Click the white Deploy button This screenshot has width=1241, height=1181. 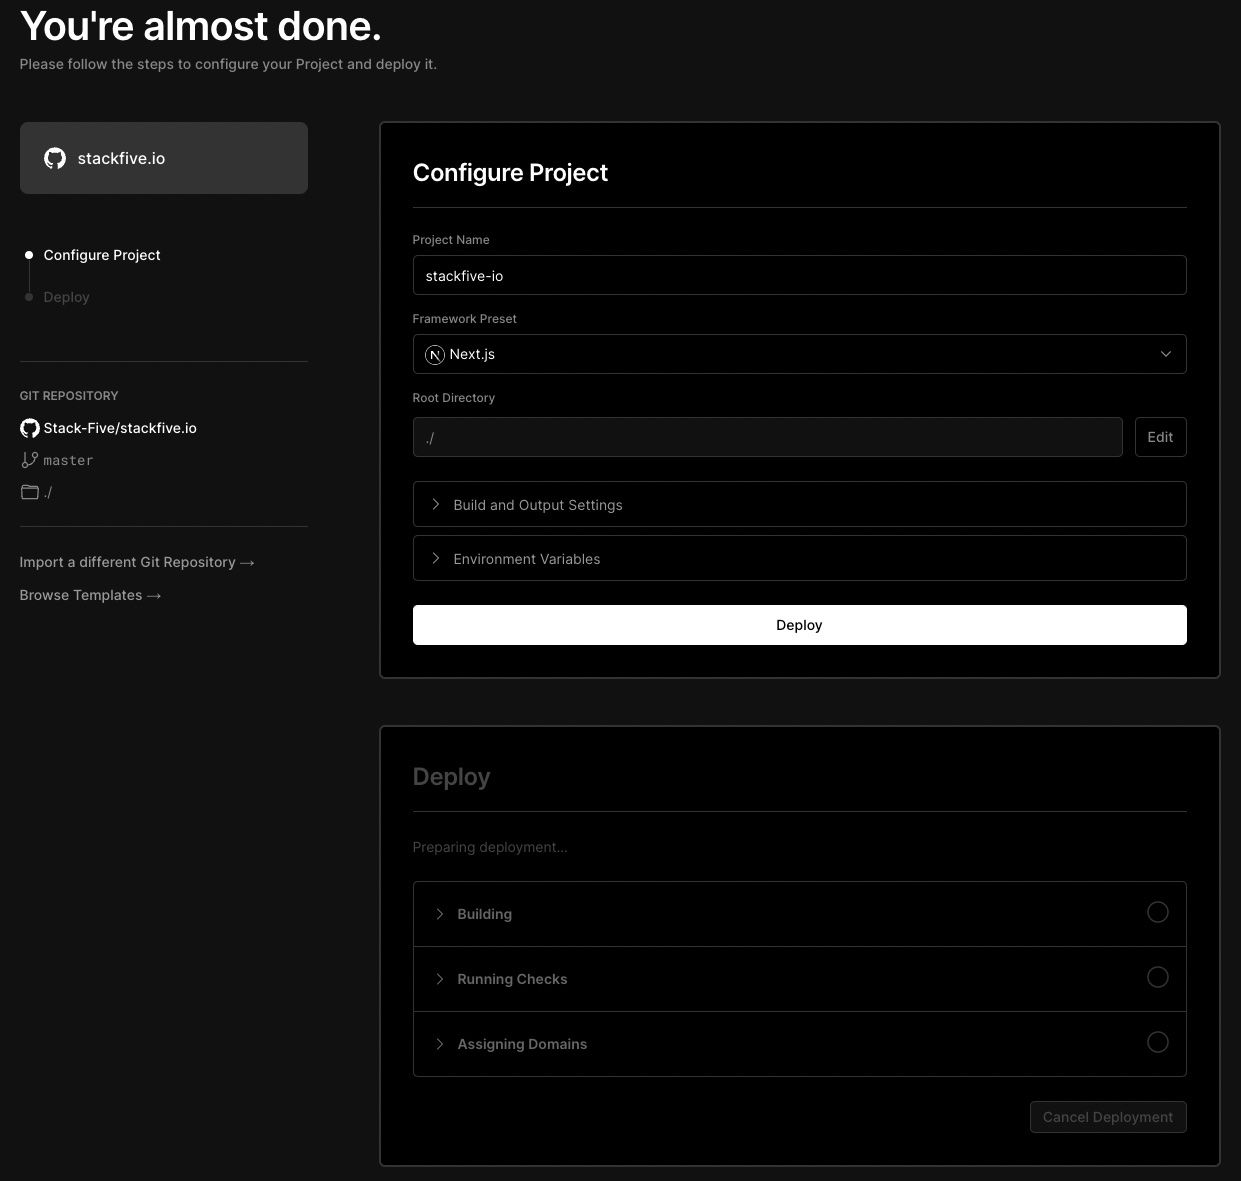pos(799,625)
